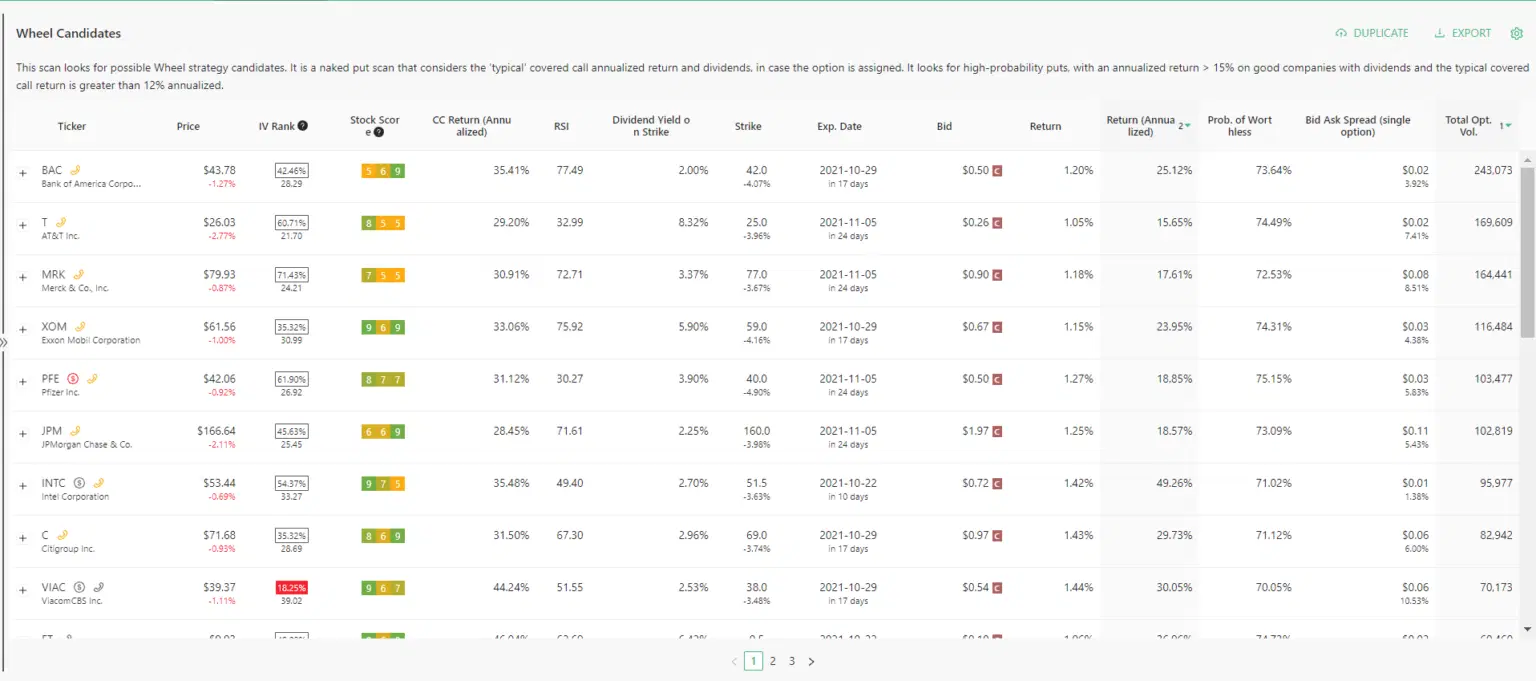Click the dollar badge icon beside PFE
Viewport: 1536px width, 681px height.
pyautogui.click(x=72, y=379)
